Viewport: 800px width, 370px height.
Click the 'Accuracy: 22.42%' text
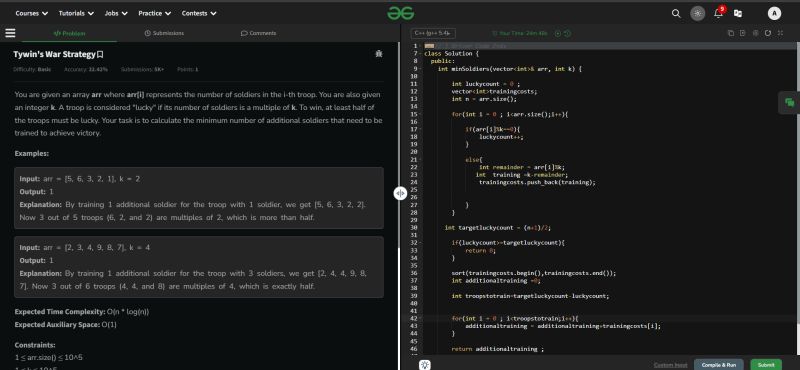click(86, 69)
